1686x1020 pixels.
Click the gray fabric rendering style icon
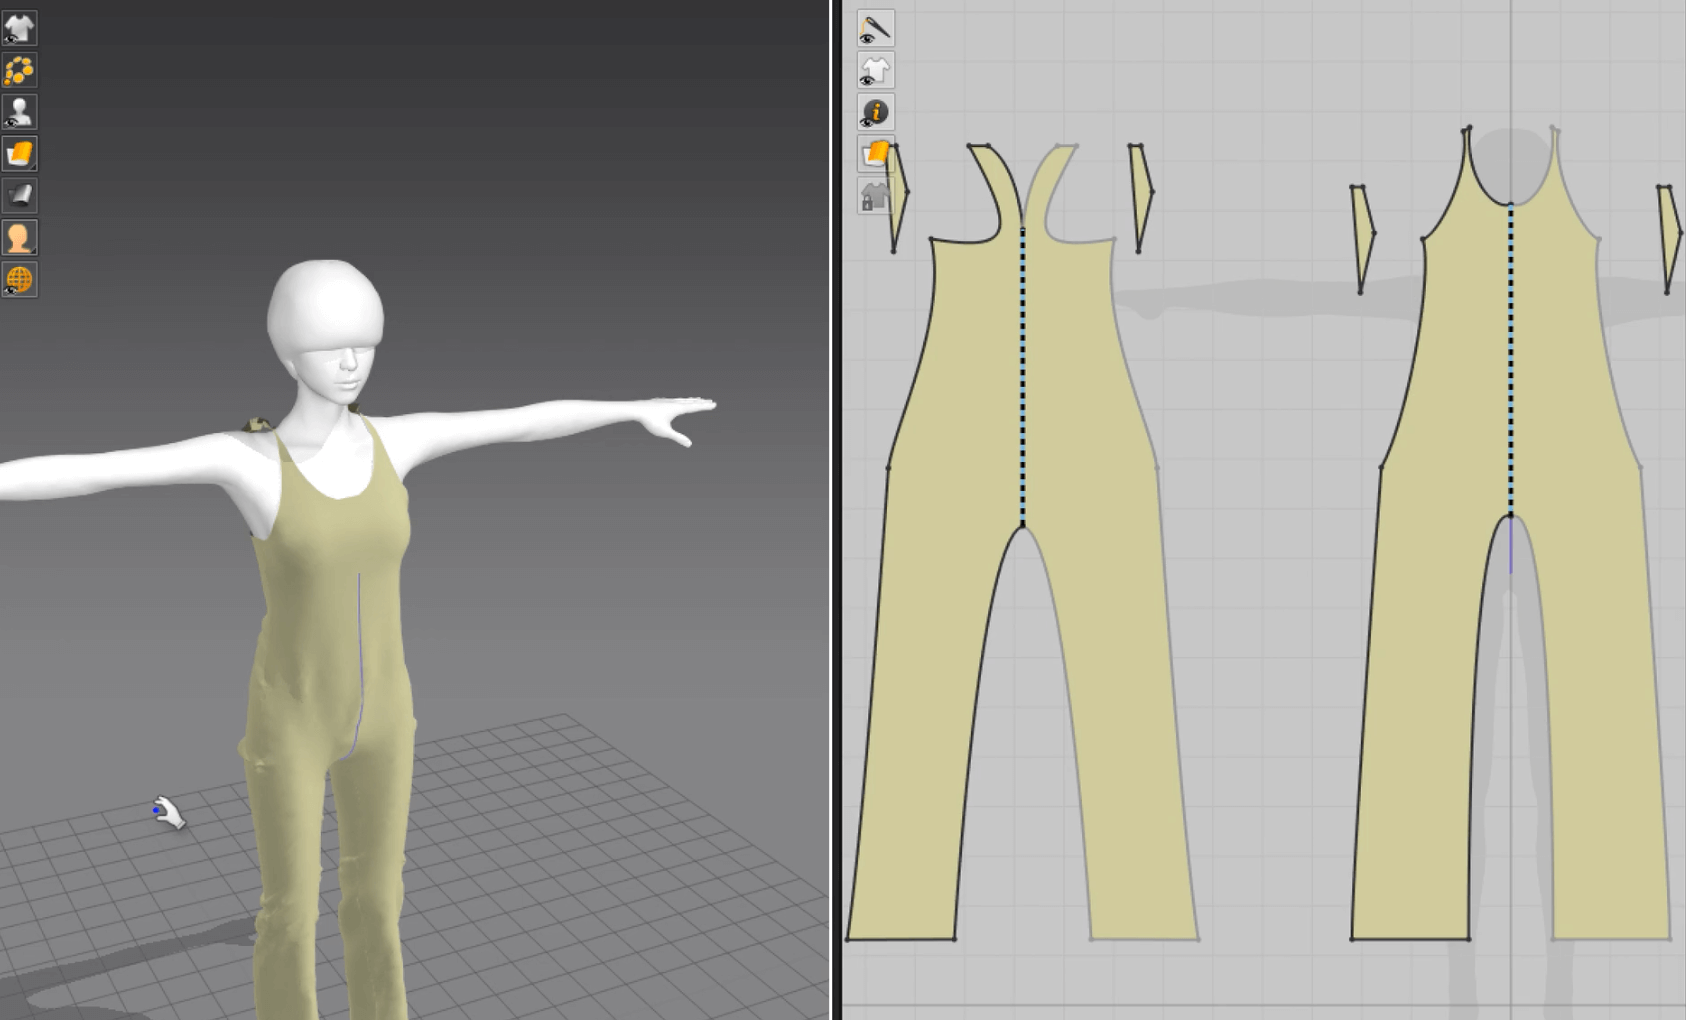[19, 195]
